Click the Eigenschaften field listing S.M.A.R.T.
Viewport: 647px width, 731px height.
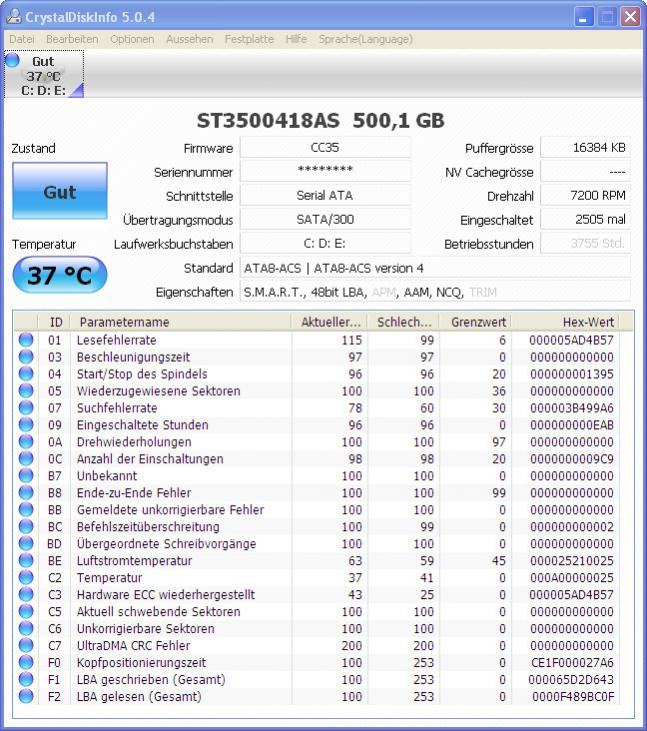[x=435, y=292]
